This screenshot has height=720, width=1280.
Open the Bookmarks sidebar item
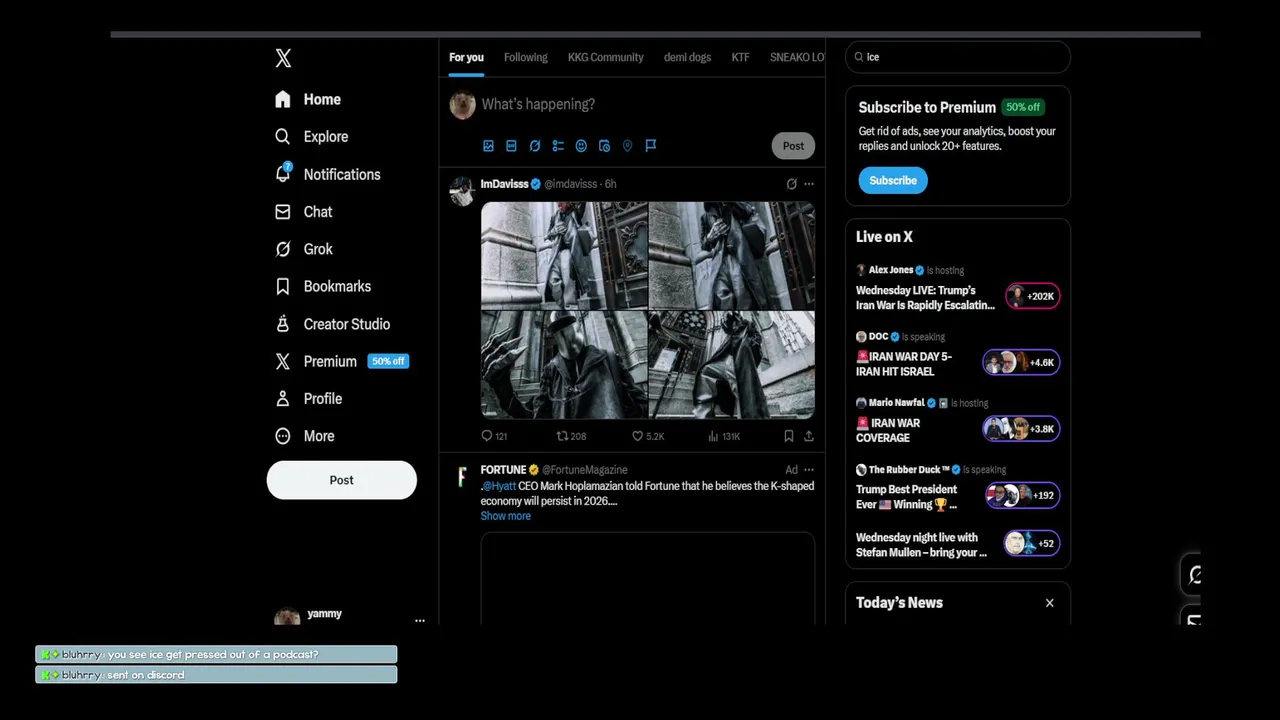[x=322, y=287]
